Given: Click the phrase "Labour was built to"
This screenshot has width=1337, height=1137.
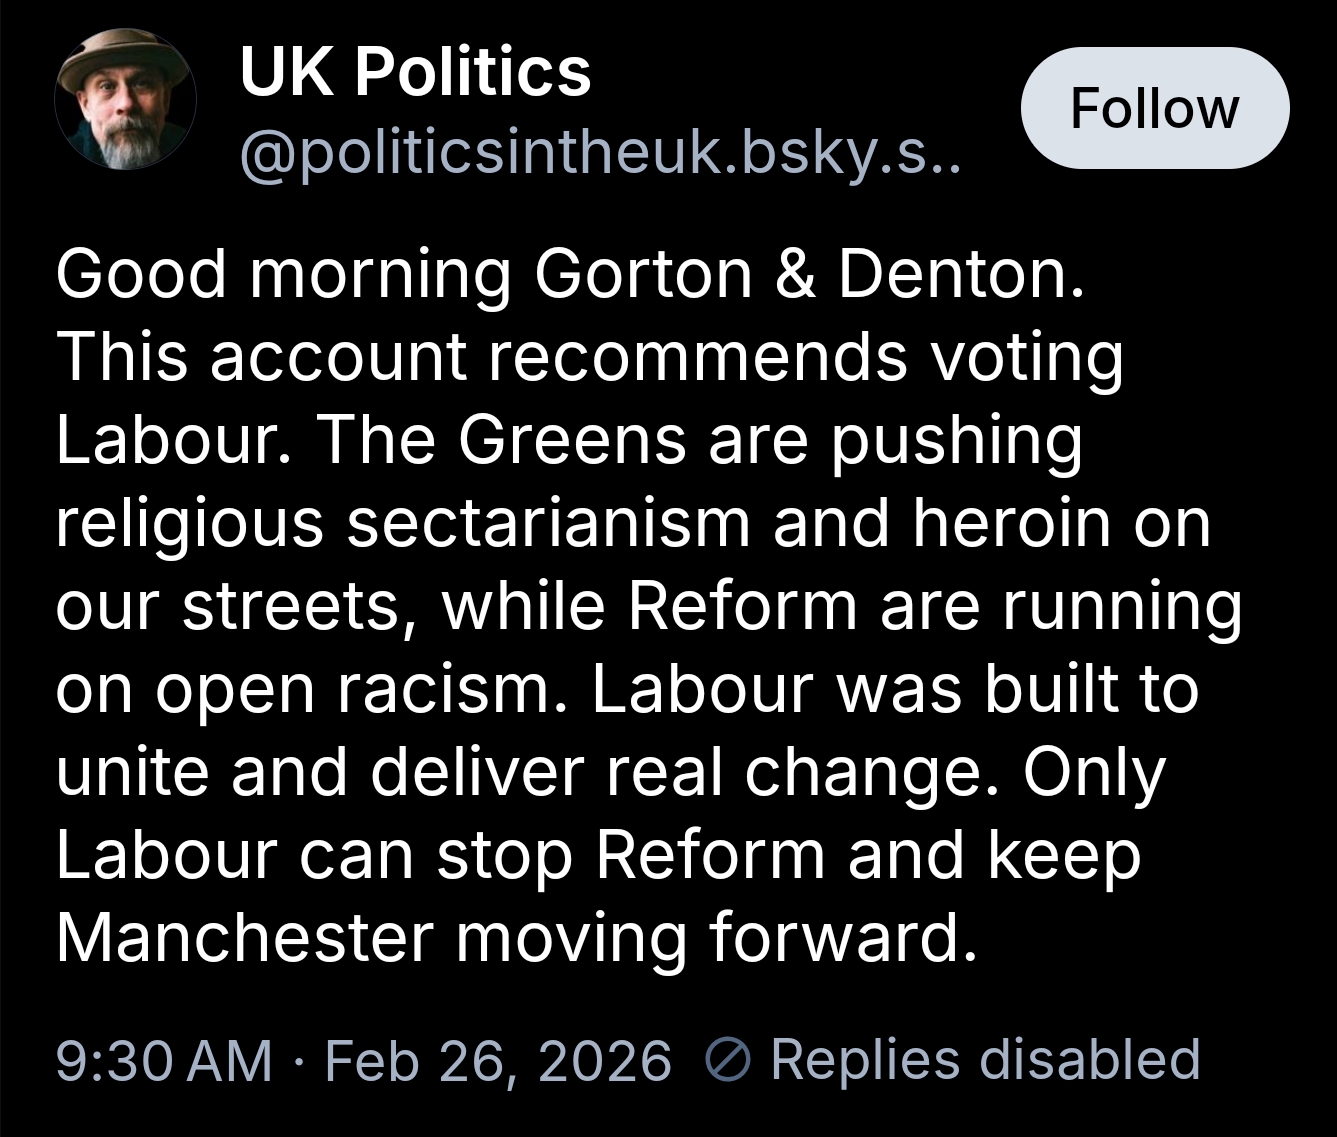Looking at the screenshot, I should (x=895, y=689).
